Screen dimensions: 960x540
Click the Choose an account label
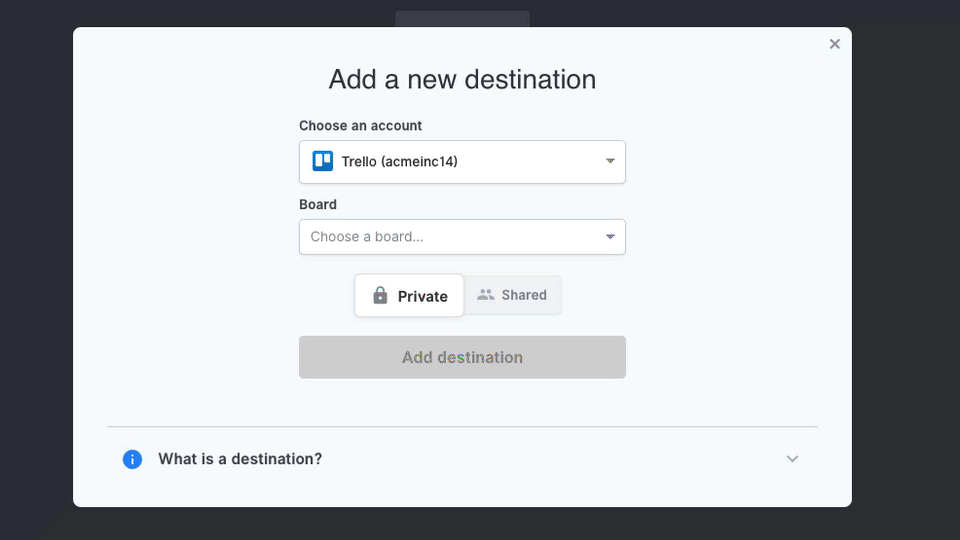click(360, 126)
